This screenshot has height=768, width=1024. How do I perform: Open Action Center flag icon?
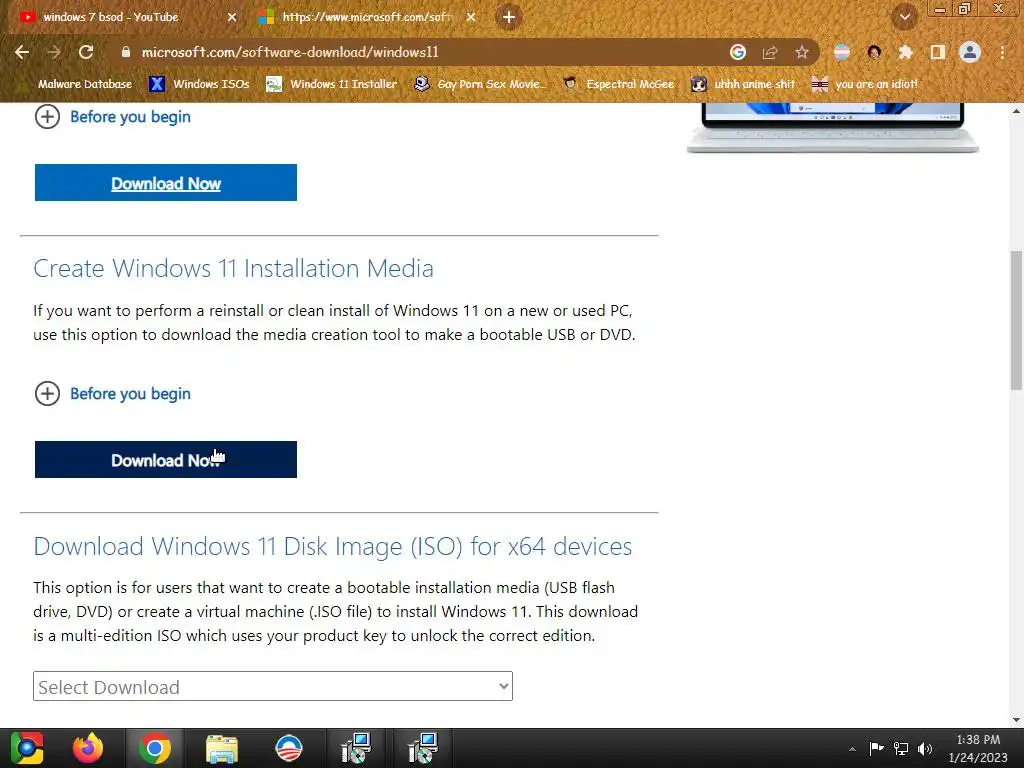tap(876, 748)
